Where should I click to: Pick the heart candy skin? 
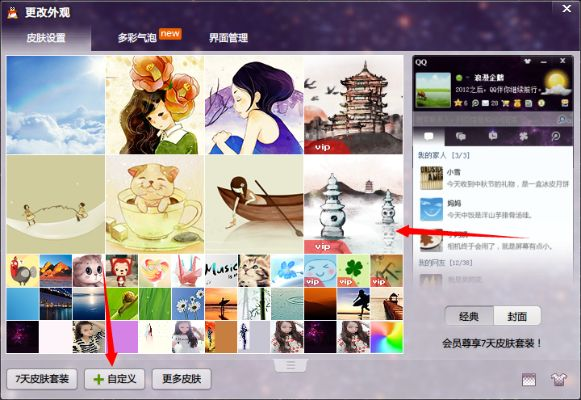[x=155, y=271]
